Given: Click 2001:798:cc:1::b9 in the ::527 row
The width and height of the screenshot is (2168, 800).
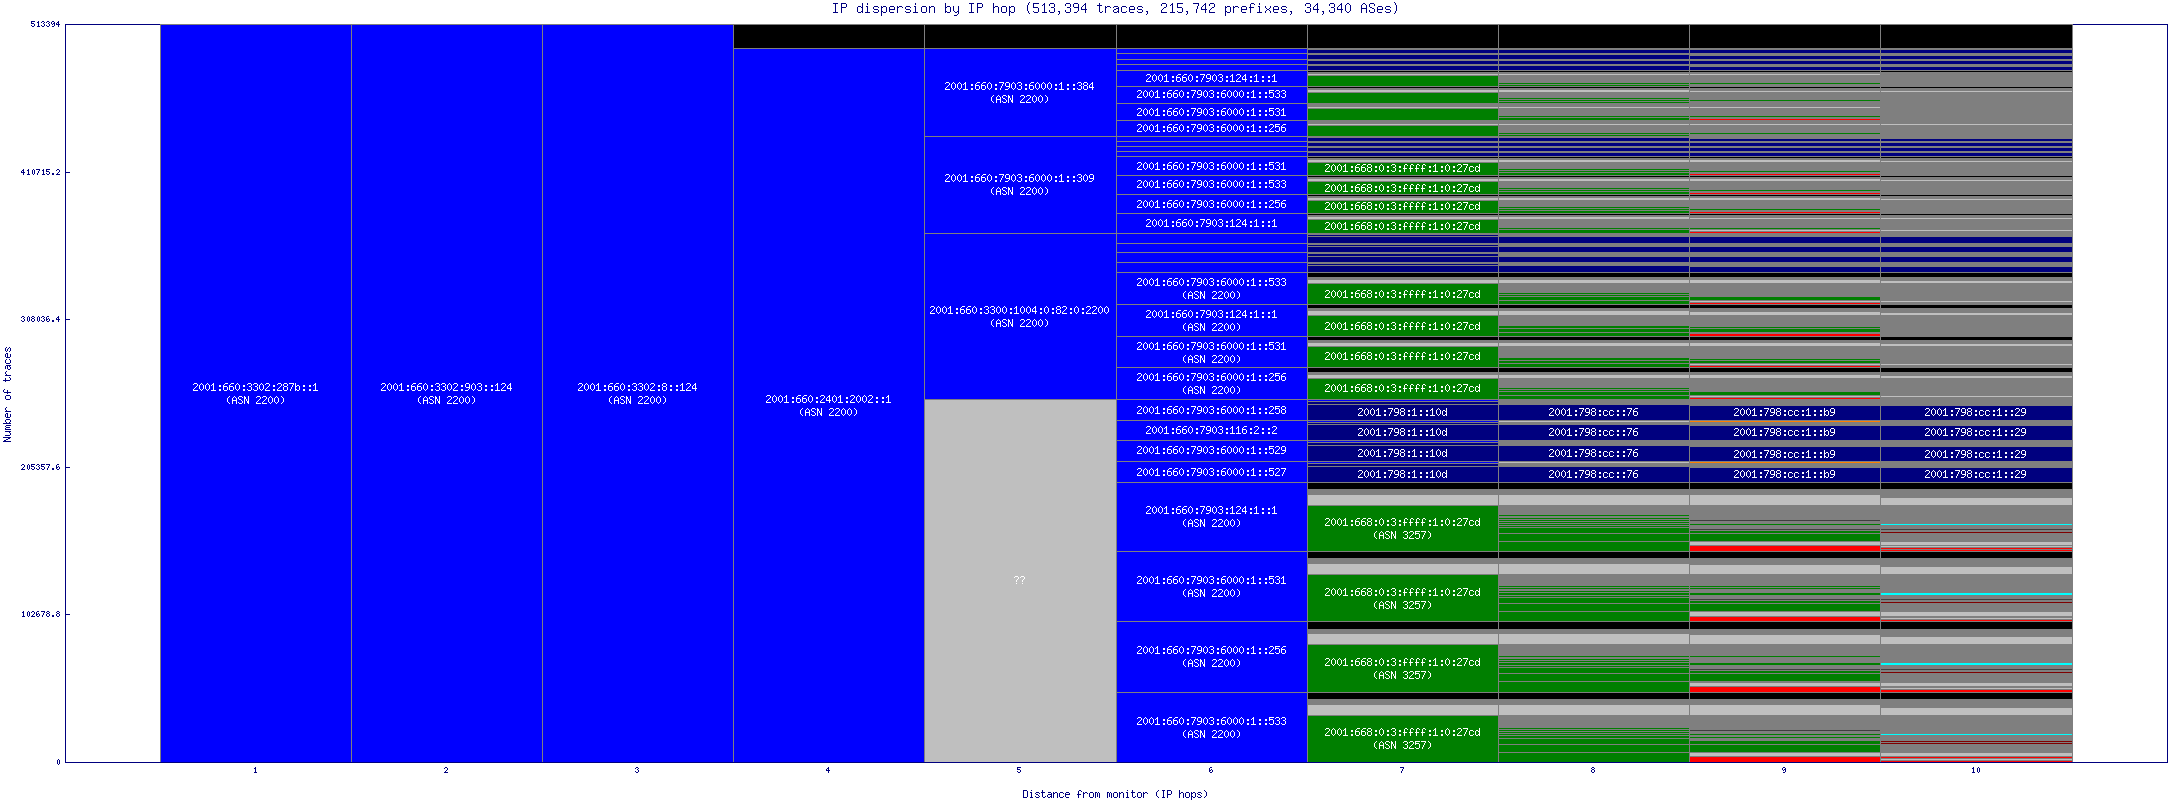Looking at the screenshot, I should 1784,474.
